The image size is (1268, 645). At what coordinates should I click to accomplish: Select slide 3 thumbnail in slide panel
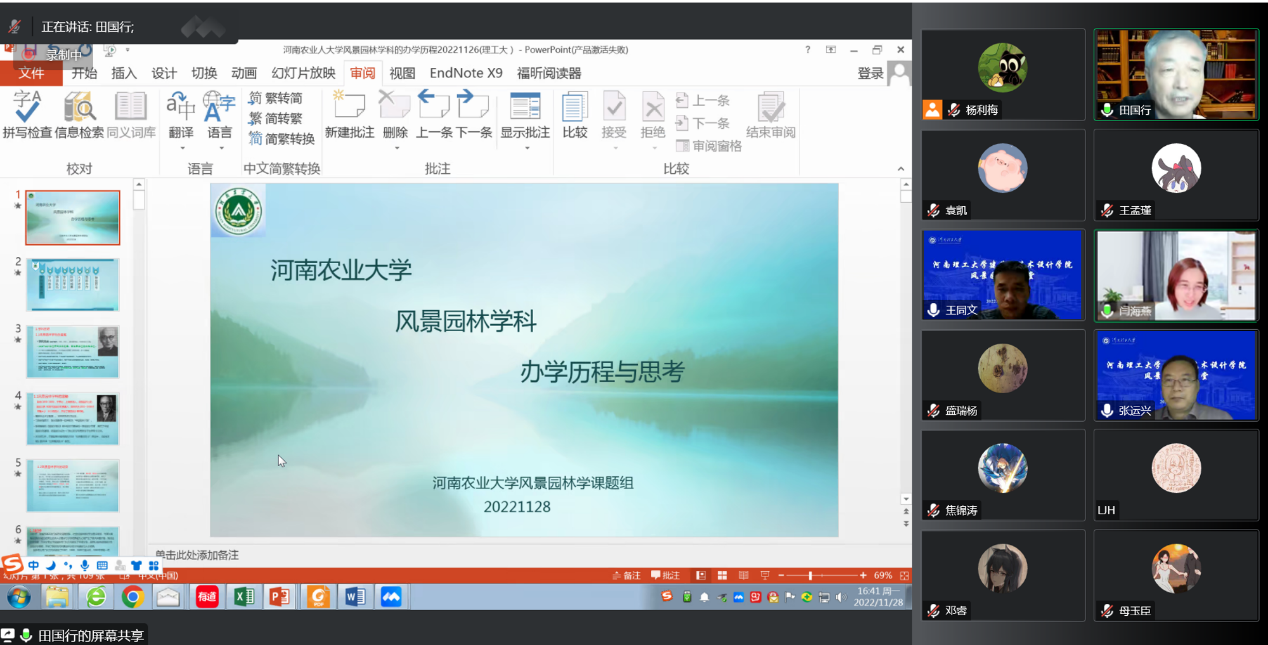point(72,351)
